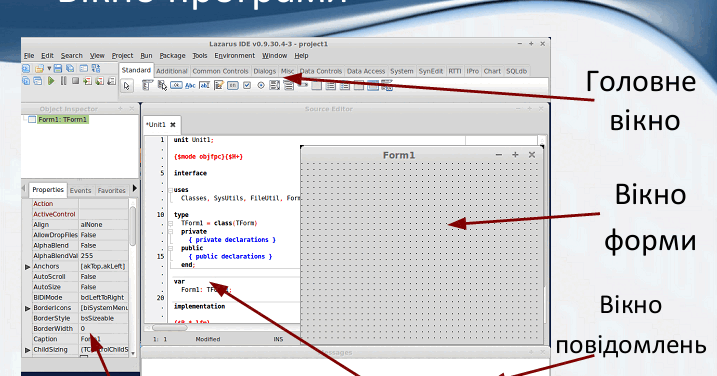Click the Toggle Form/Unit icon
Screen dimensions: 717x376
96,69
